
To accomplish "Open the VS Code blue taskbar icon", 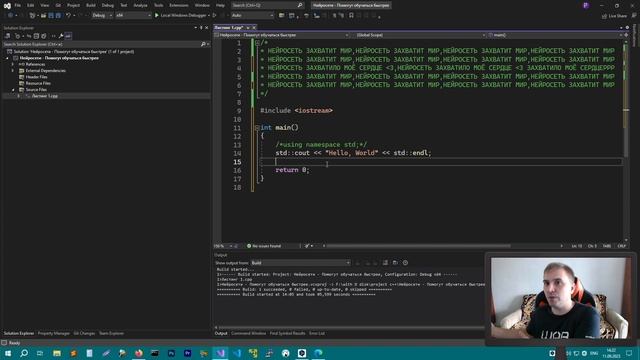I will [237, 353].
